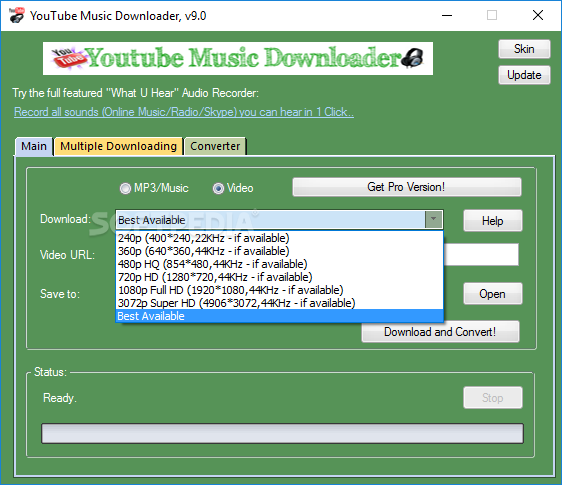562x485 pixels.
Task: Click the Skin button
Action: (x=524, y=49)
